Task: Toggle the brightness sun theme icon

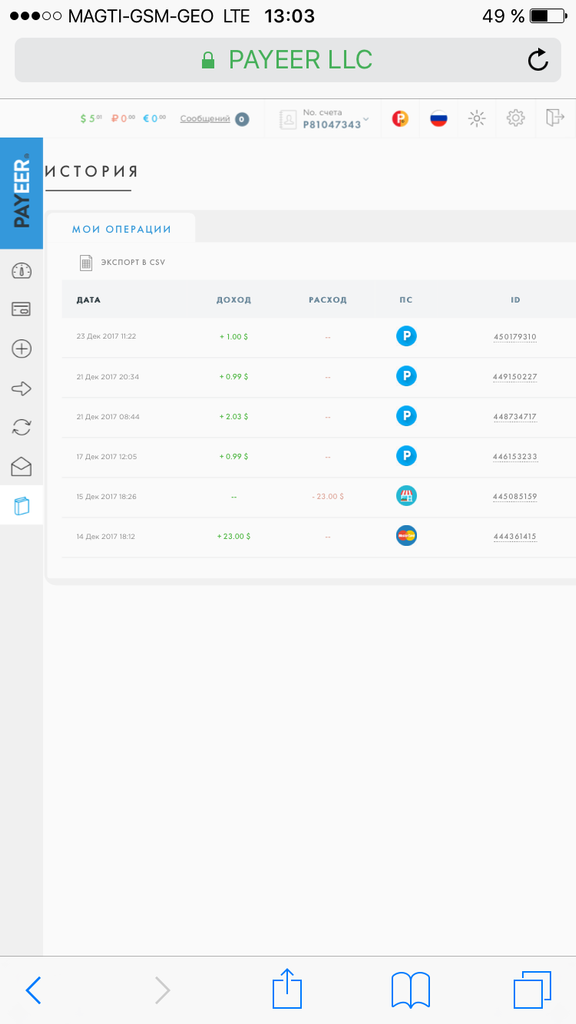Action: [x=477, y=118]
